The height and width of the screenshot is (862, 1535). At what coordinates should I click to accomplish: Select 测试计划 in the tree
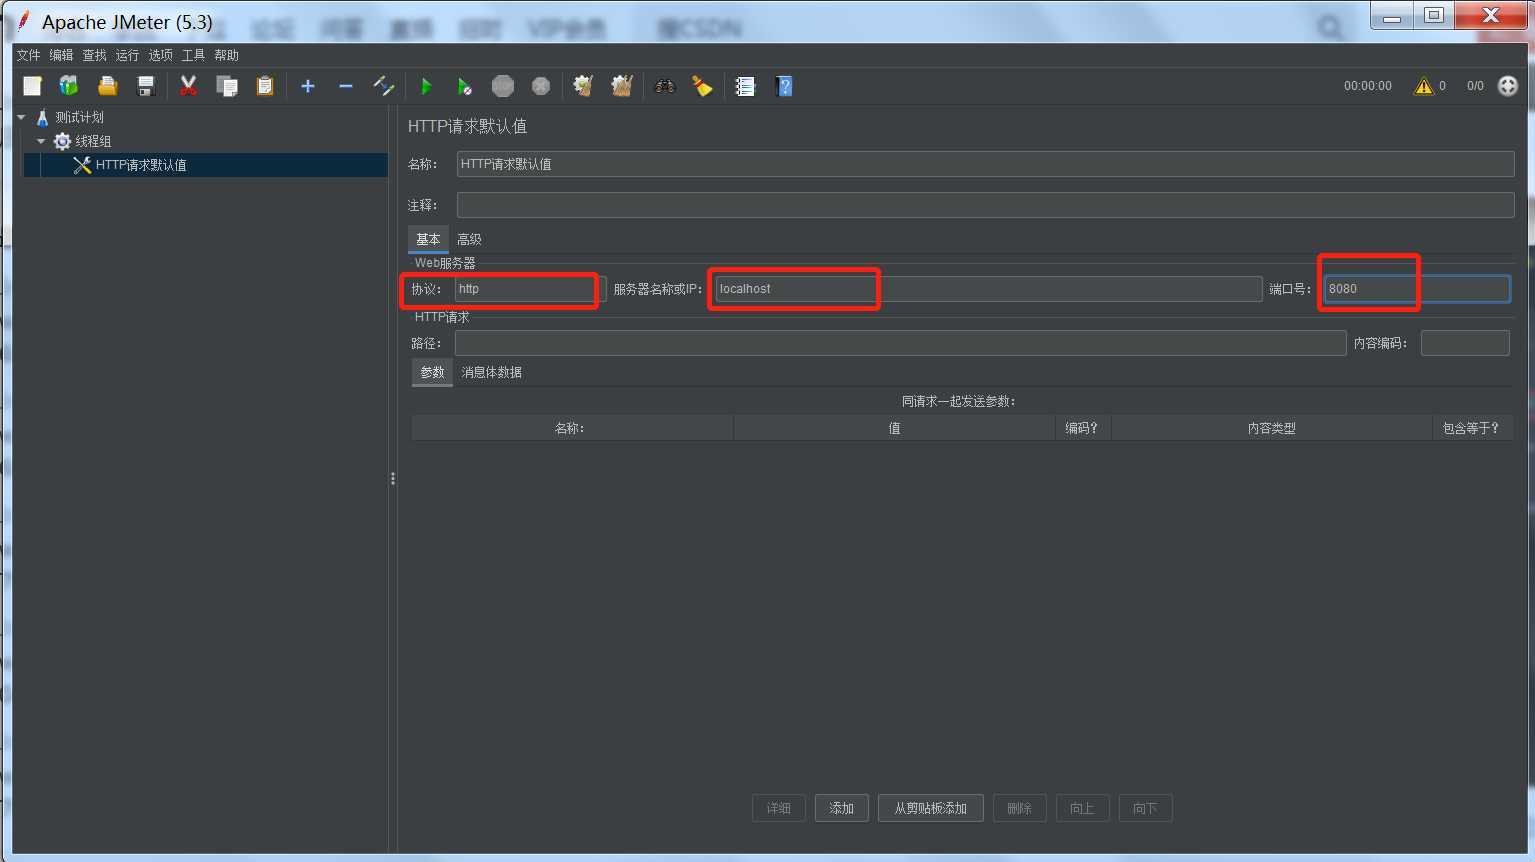click(79, 117)
